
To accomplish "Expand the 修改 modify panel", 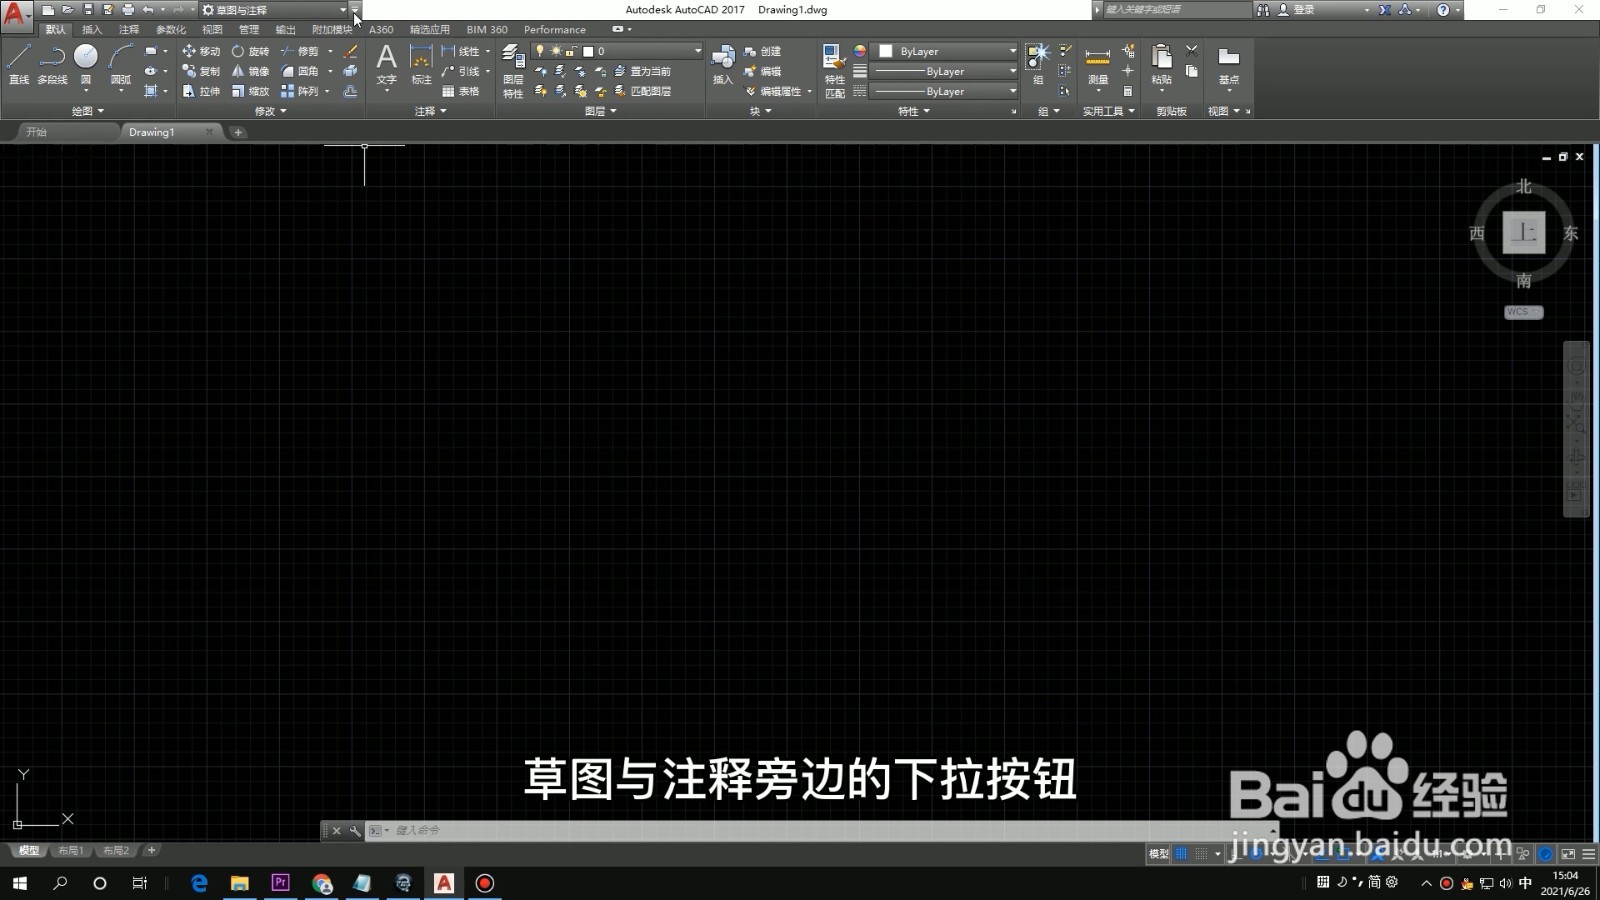I will tap(270, 111).
